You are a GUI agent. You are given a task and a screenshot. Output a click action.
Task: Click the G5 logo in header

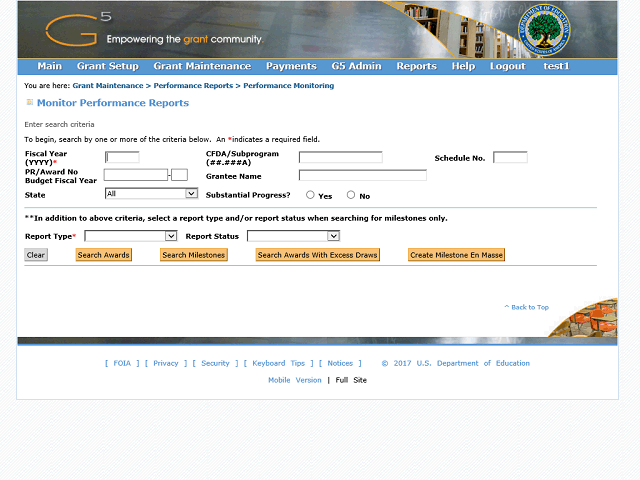[x=78, y=29]
